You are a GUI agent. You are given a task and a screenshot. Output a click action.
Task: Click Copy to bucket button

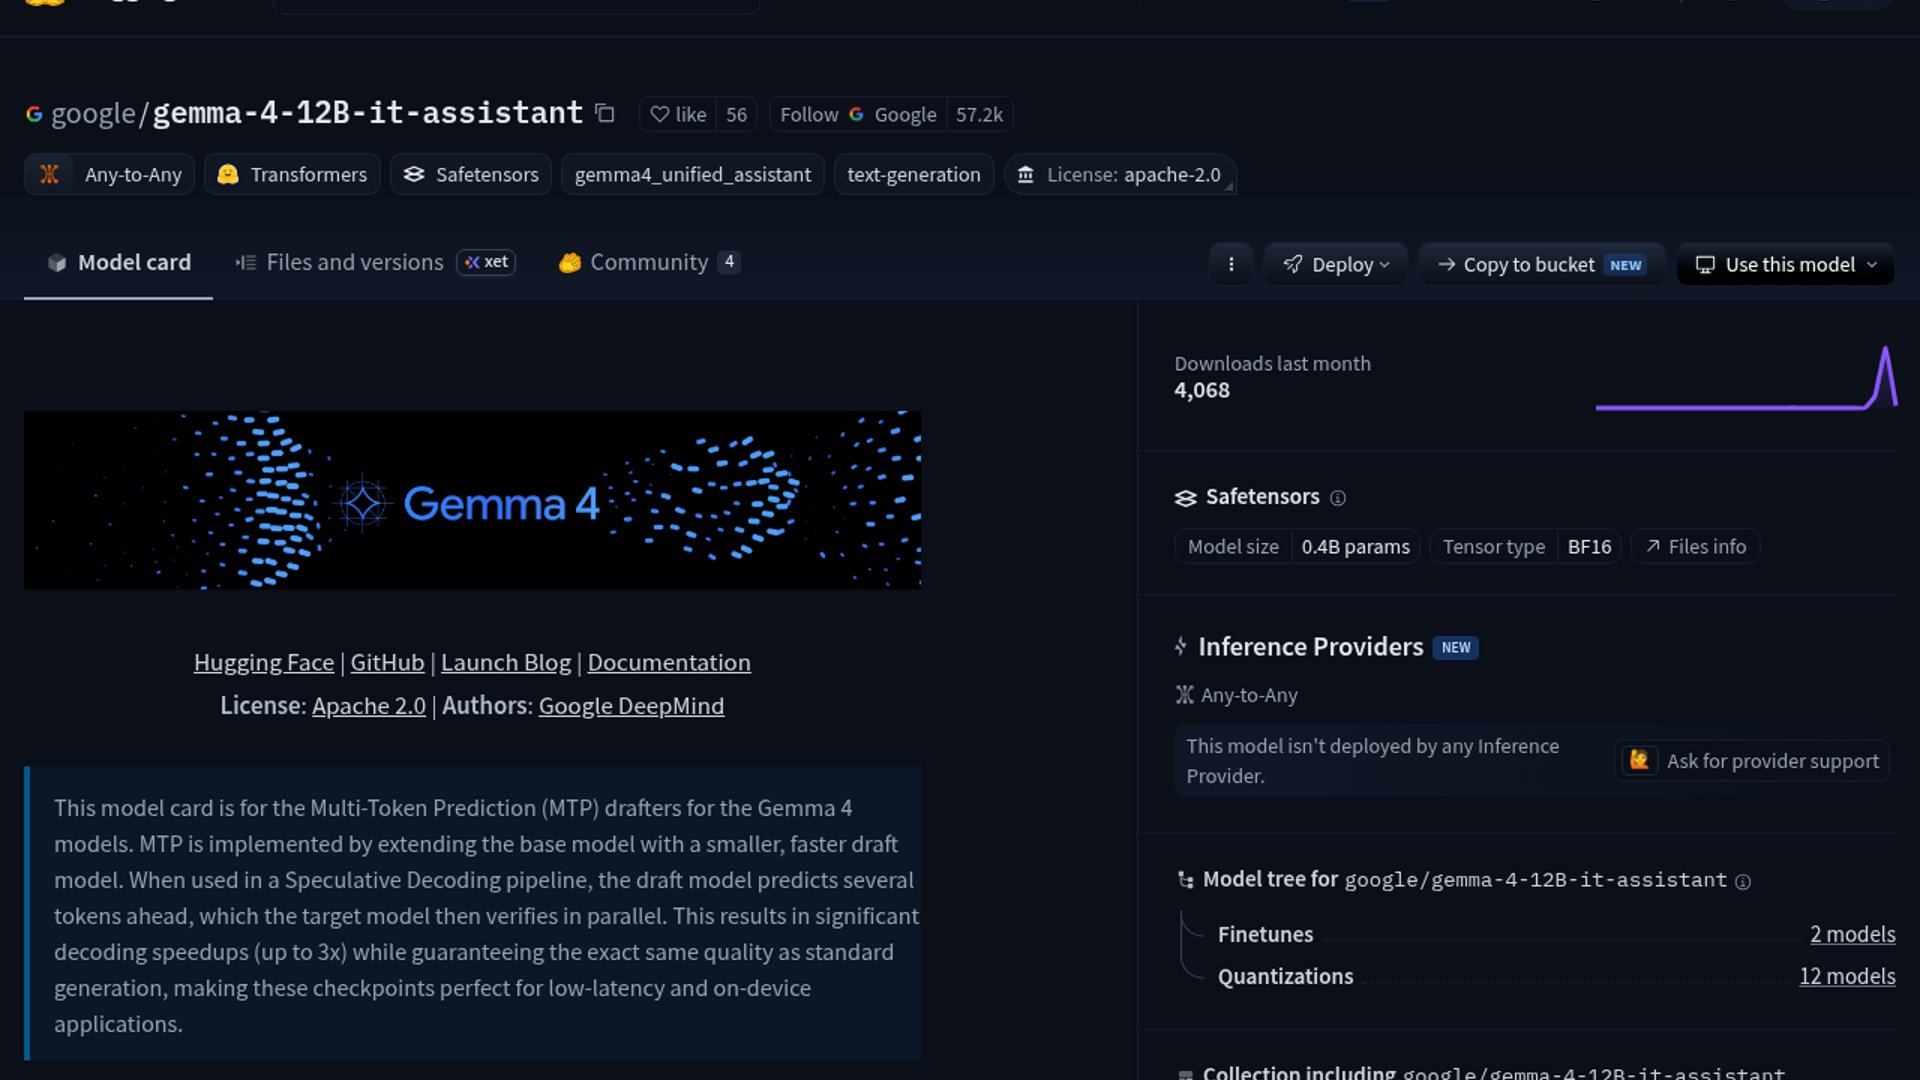pyautogui.click(x=1541, y=264)
